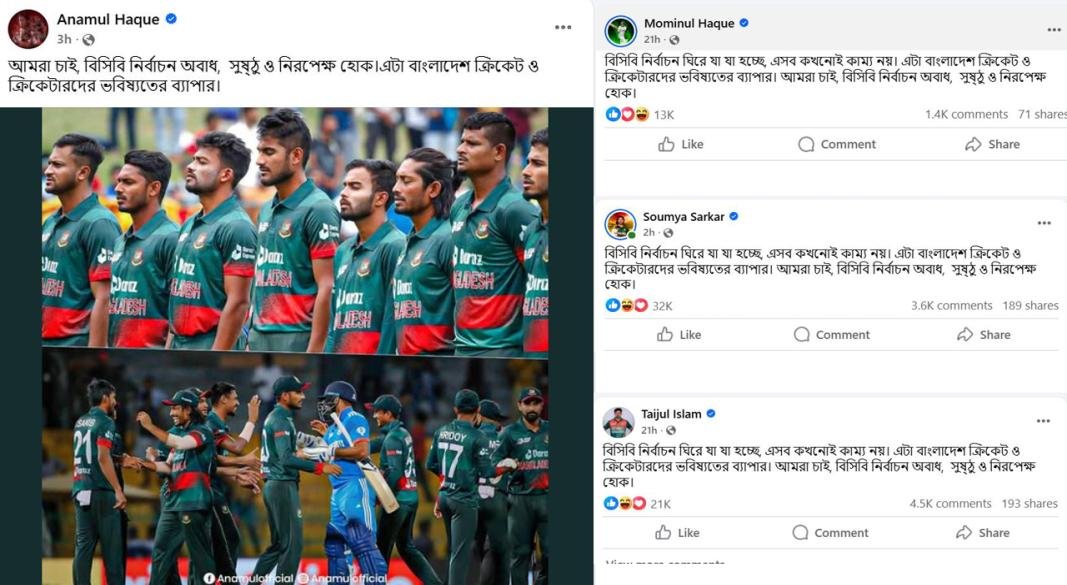Share Soumya Sarkar's post
The height and width of the screenshot is (585, 1067).
(984, 335)
